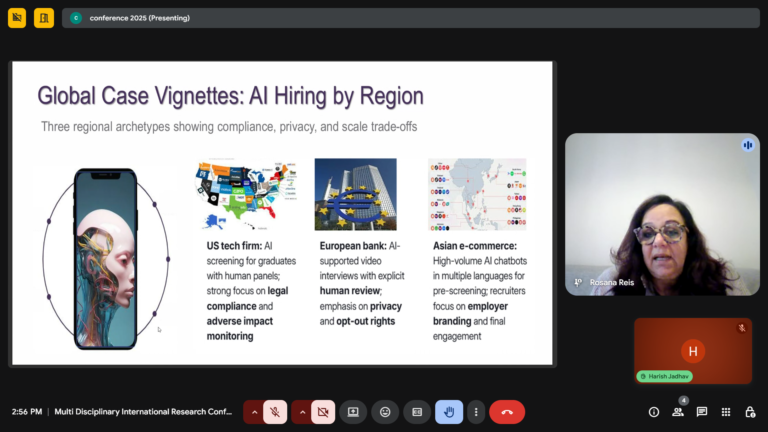The image size is (768, 432).
Task: Expand video settings arrow beside camera
Action: coord(302,411)
